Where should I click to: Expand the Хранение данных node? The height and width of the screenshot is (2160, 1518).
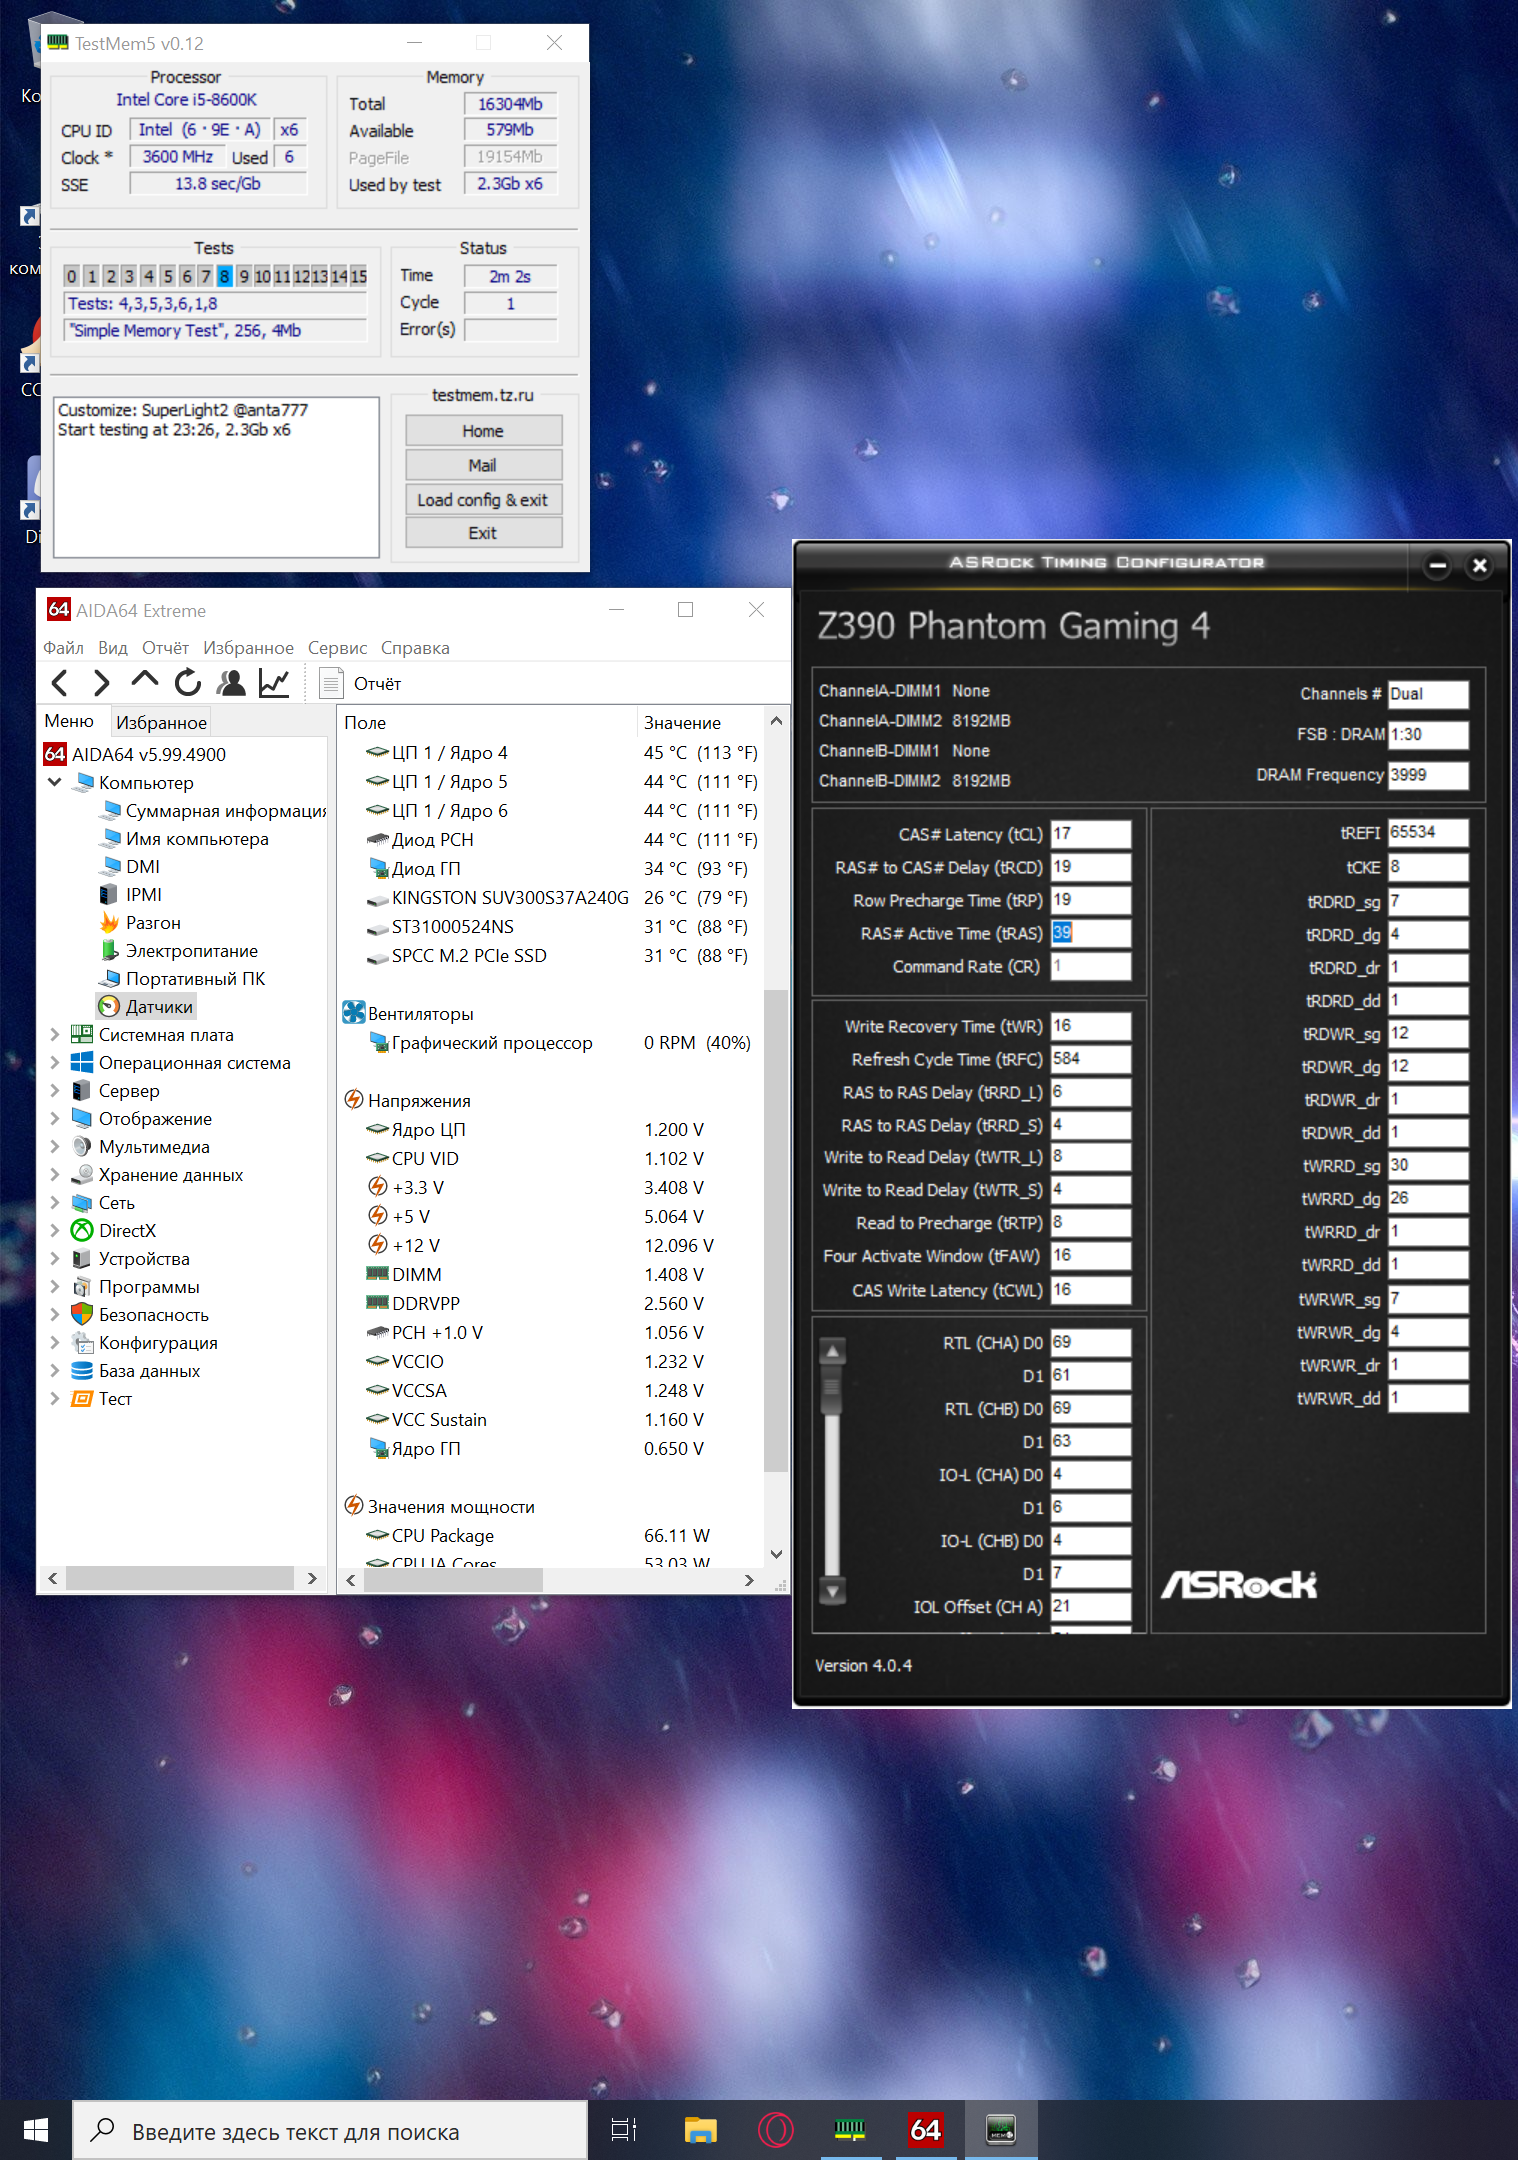(x=55, y=1175)
